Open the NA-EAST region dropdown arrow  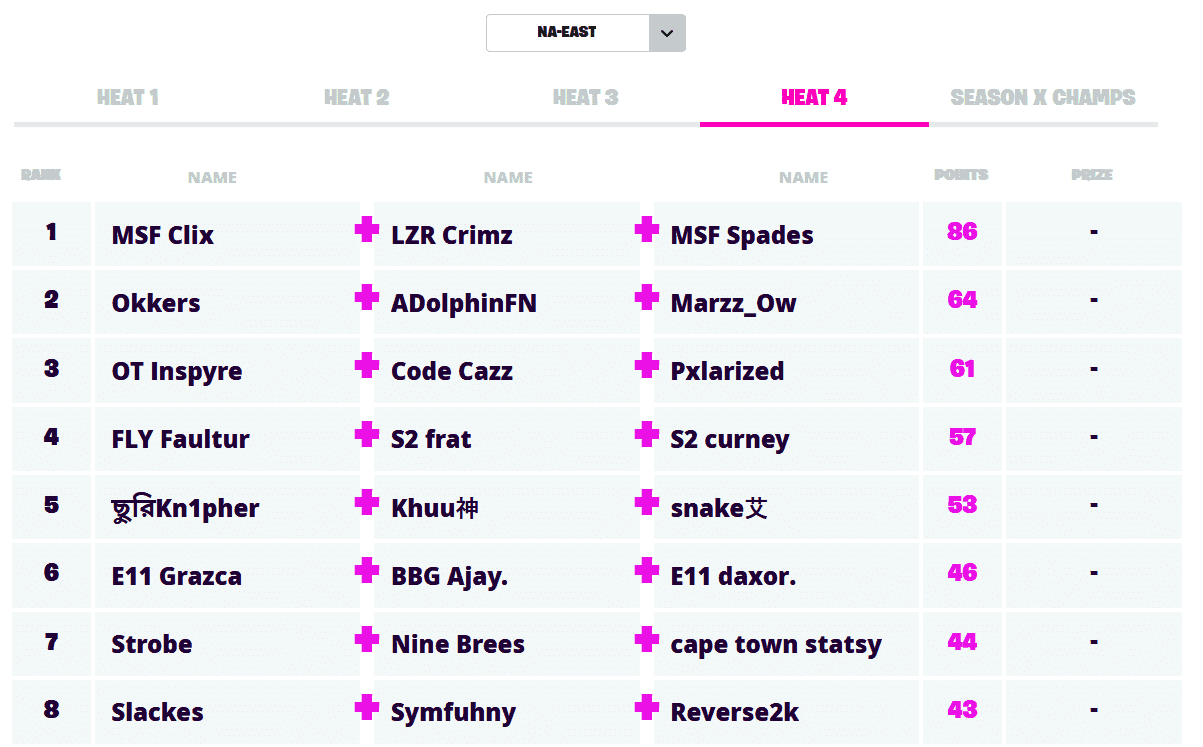pos(667,33)
